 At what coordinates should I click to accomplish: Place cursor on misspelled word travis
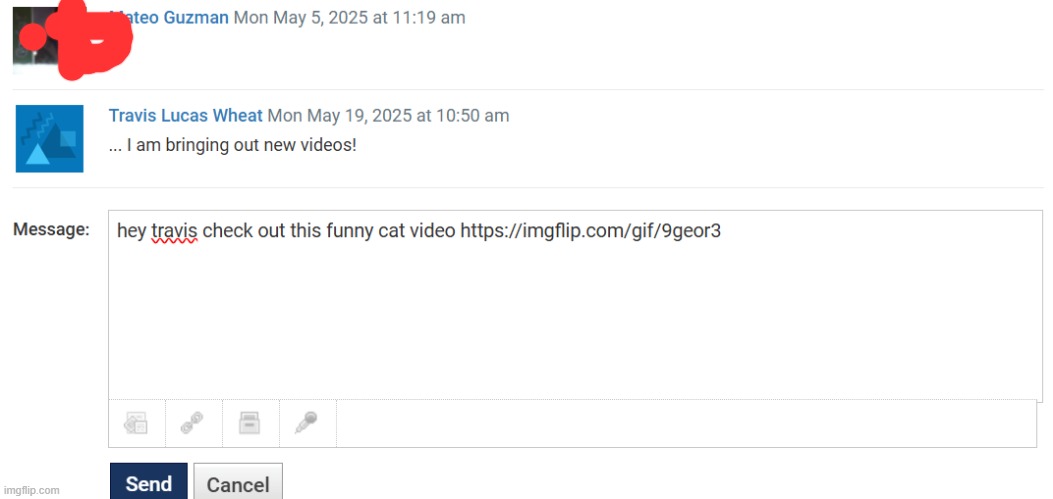click(174, 231)
